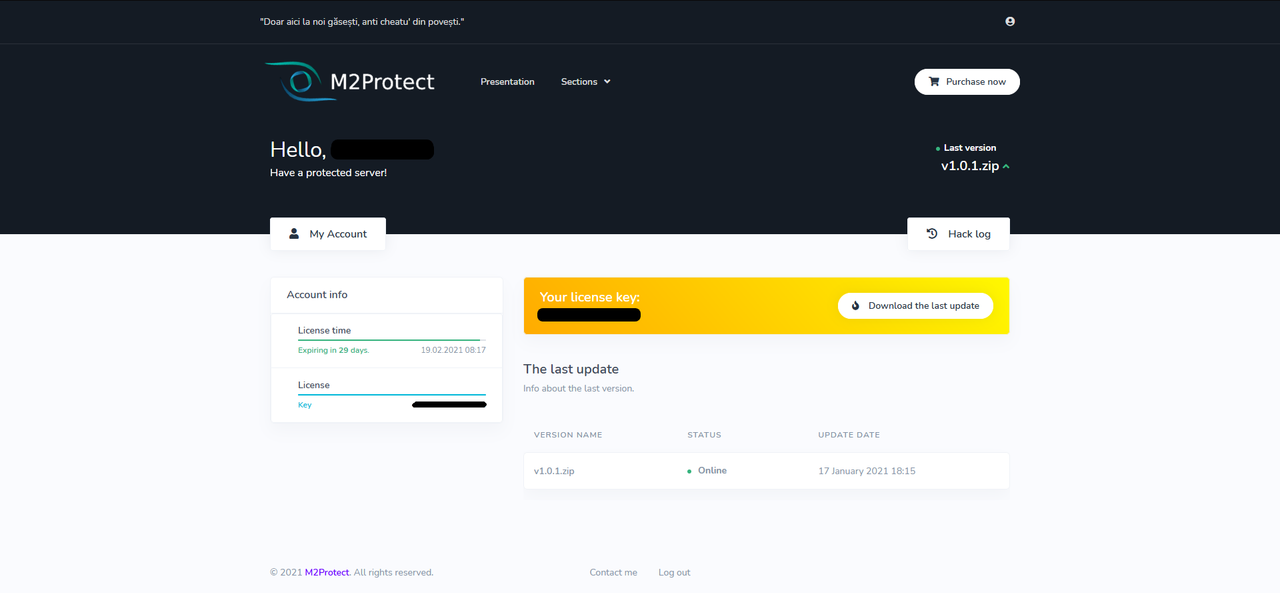
Task: Select v1.0.1.zip in the version table
Action: 554,471
